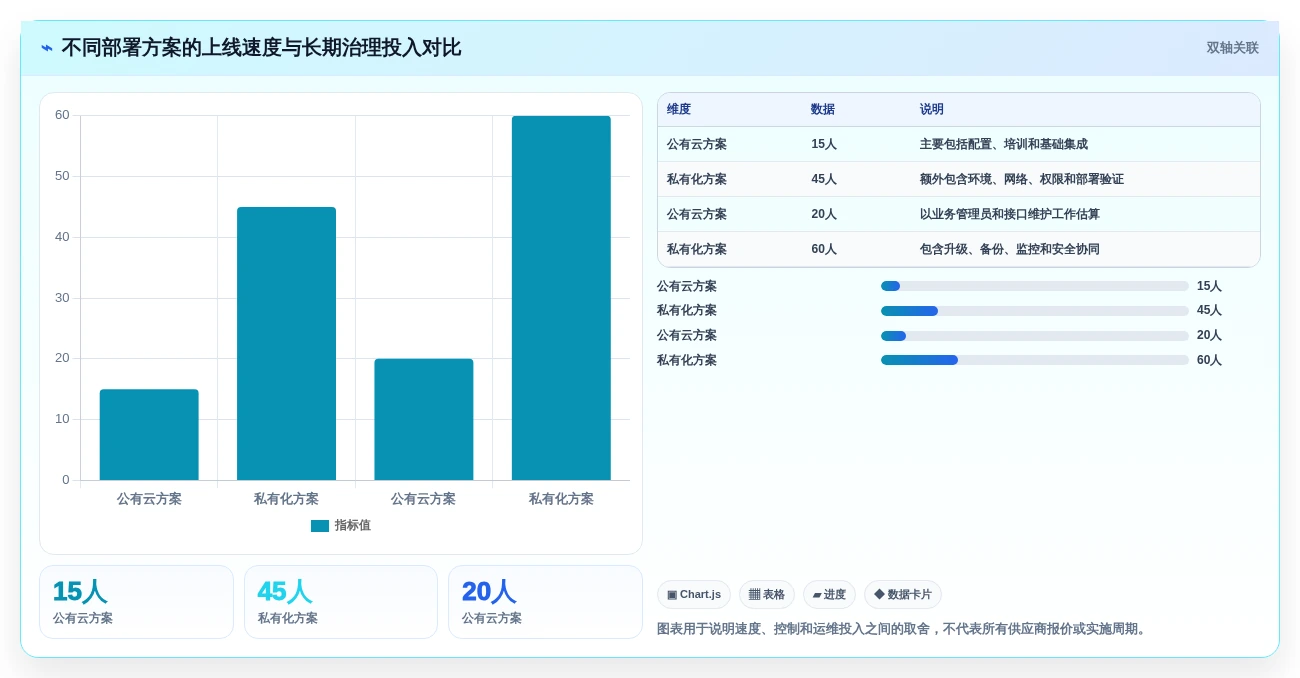The width and height of the screenshot is (1300, 678).
Task: Toggle the 指标值 legend color box
Action: [x=320, y=526]
